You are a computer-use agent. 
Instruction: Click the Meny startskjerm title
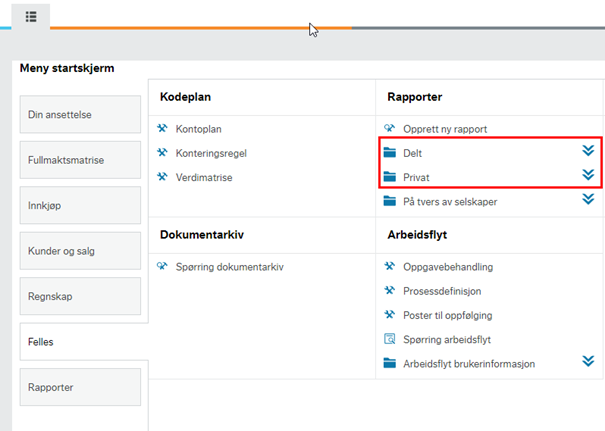[x=67, y=68]
